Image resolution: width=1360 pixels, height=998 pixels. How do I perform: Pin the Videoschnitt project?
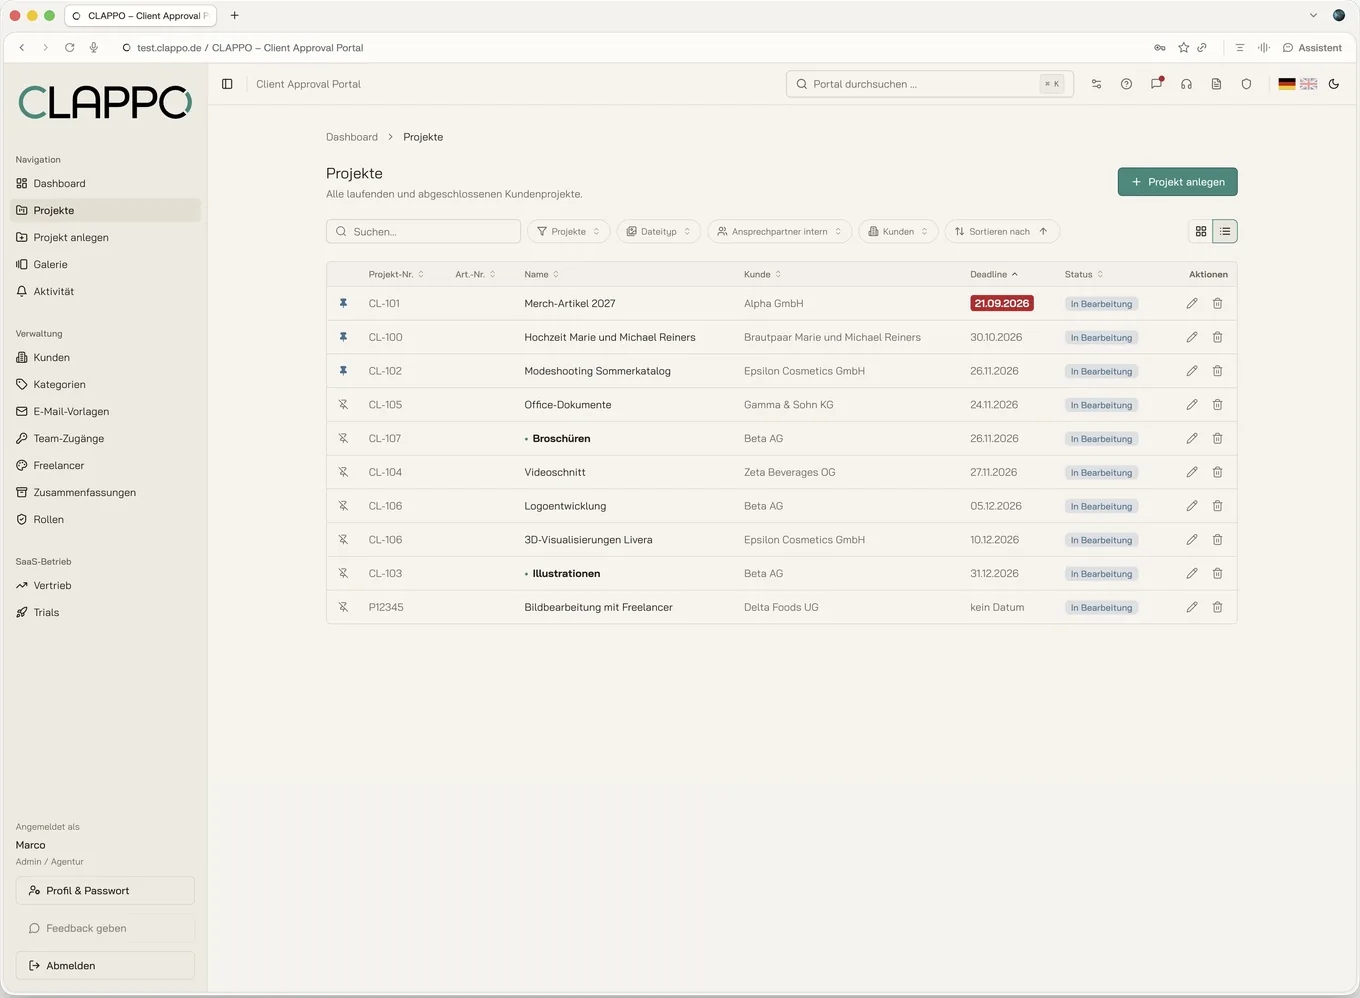pos(343,472)
